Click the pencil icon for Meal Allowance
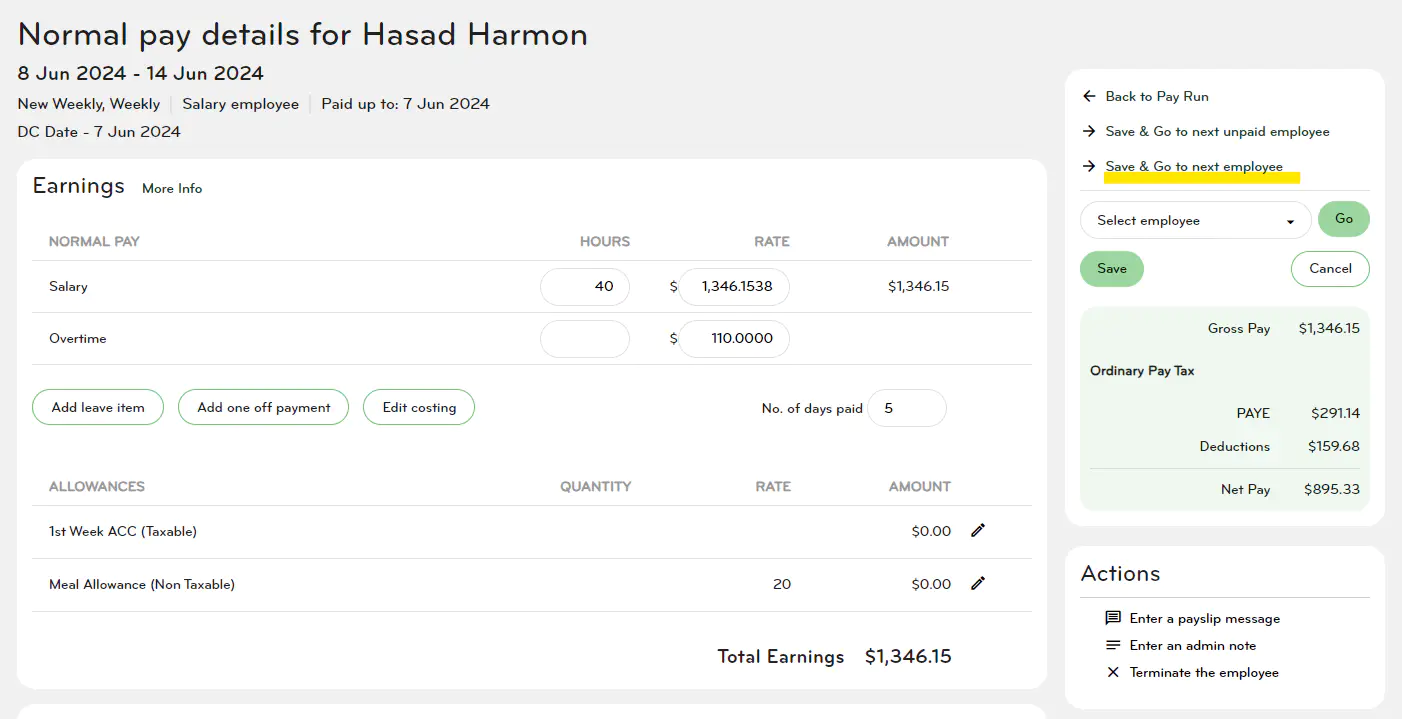 point(978,584)
